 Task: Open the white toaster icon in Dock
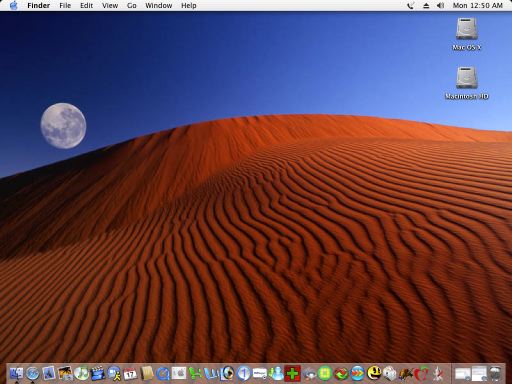390,373
